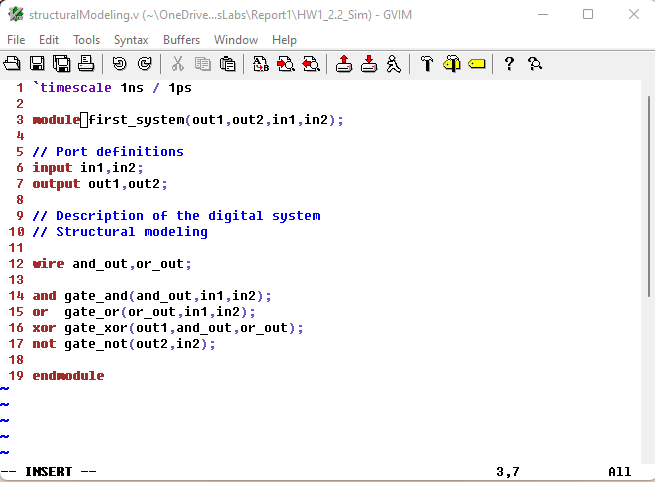The width and height of the screenshot is (655, 482).
Task: Open Find and Replace toolbar icon
Action: (260, 64)
